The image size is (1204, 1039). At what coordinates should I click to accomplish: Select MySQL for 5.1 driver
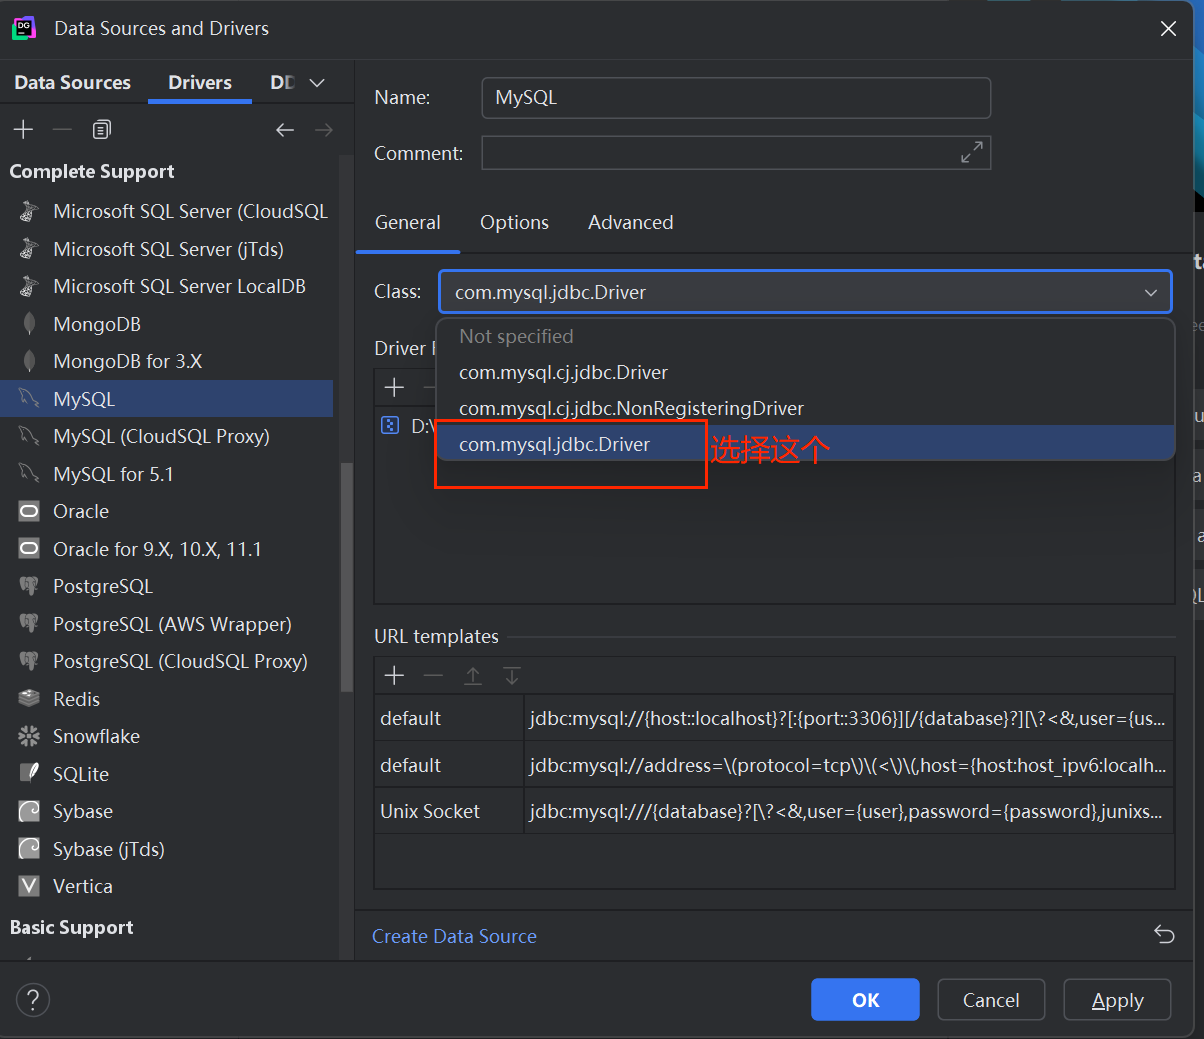tap(166, 474)
